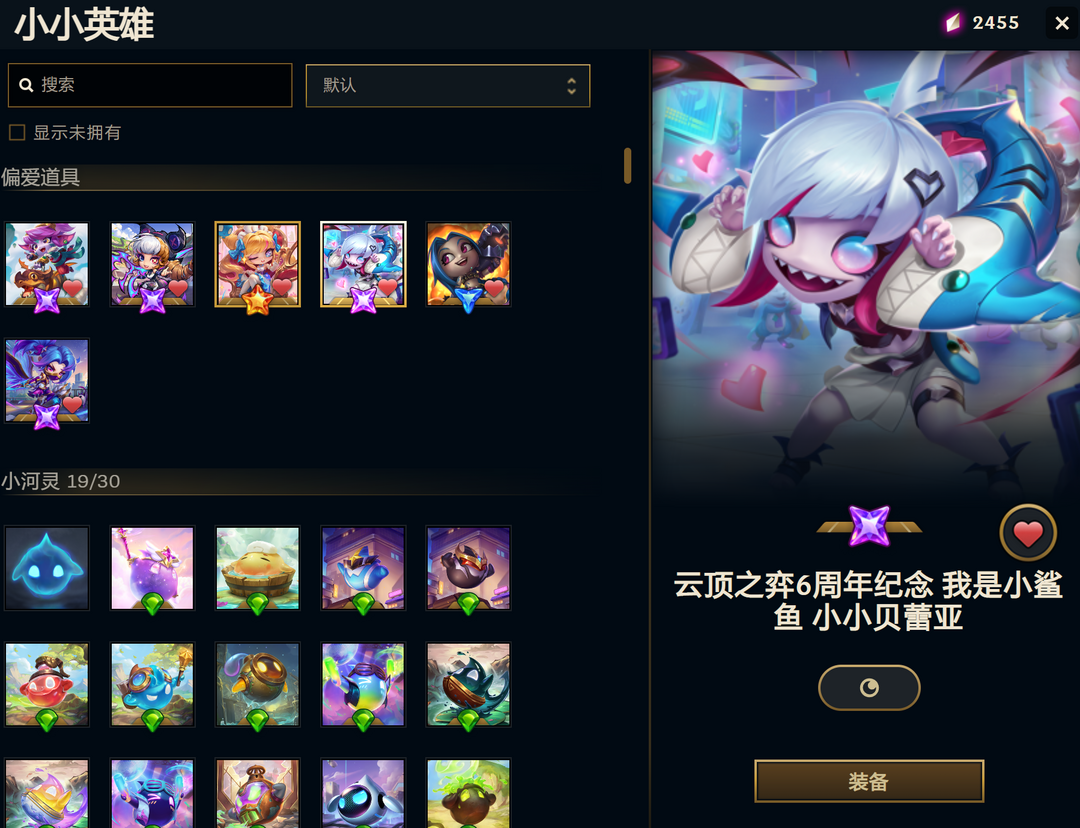Enable the 显示未拥有 checkbox
1080x828 pixels.
(x=17, y=132)
